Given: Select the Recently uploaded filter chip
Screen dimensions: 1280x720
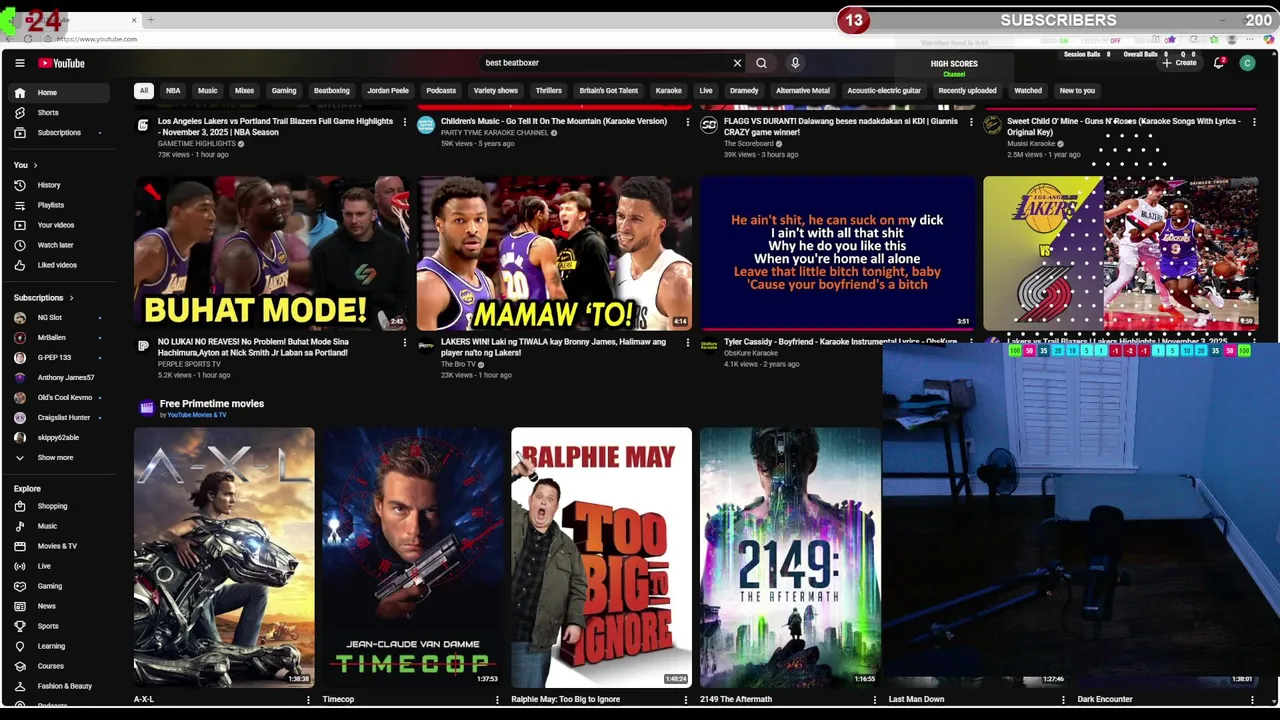Looking at the screenshot, I should tap(967, 91).
